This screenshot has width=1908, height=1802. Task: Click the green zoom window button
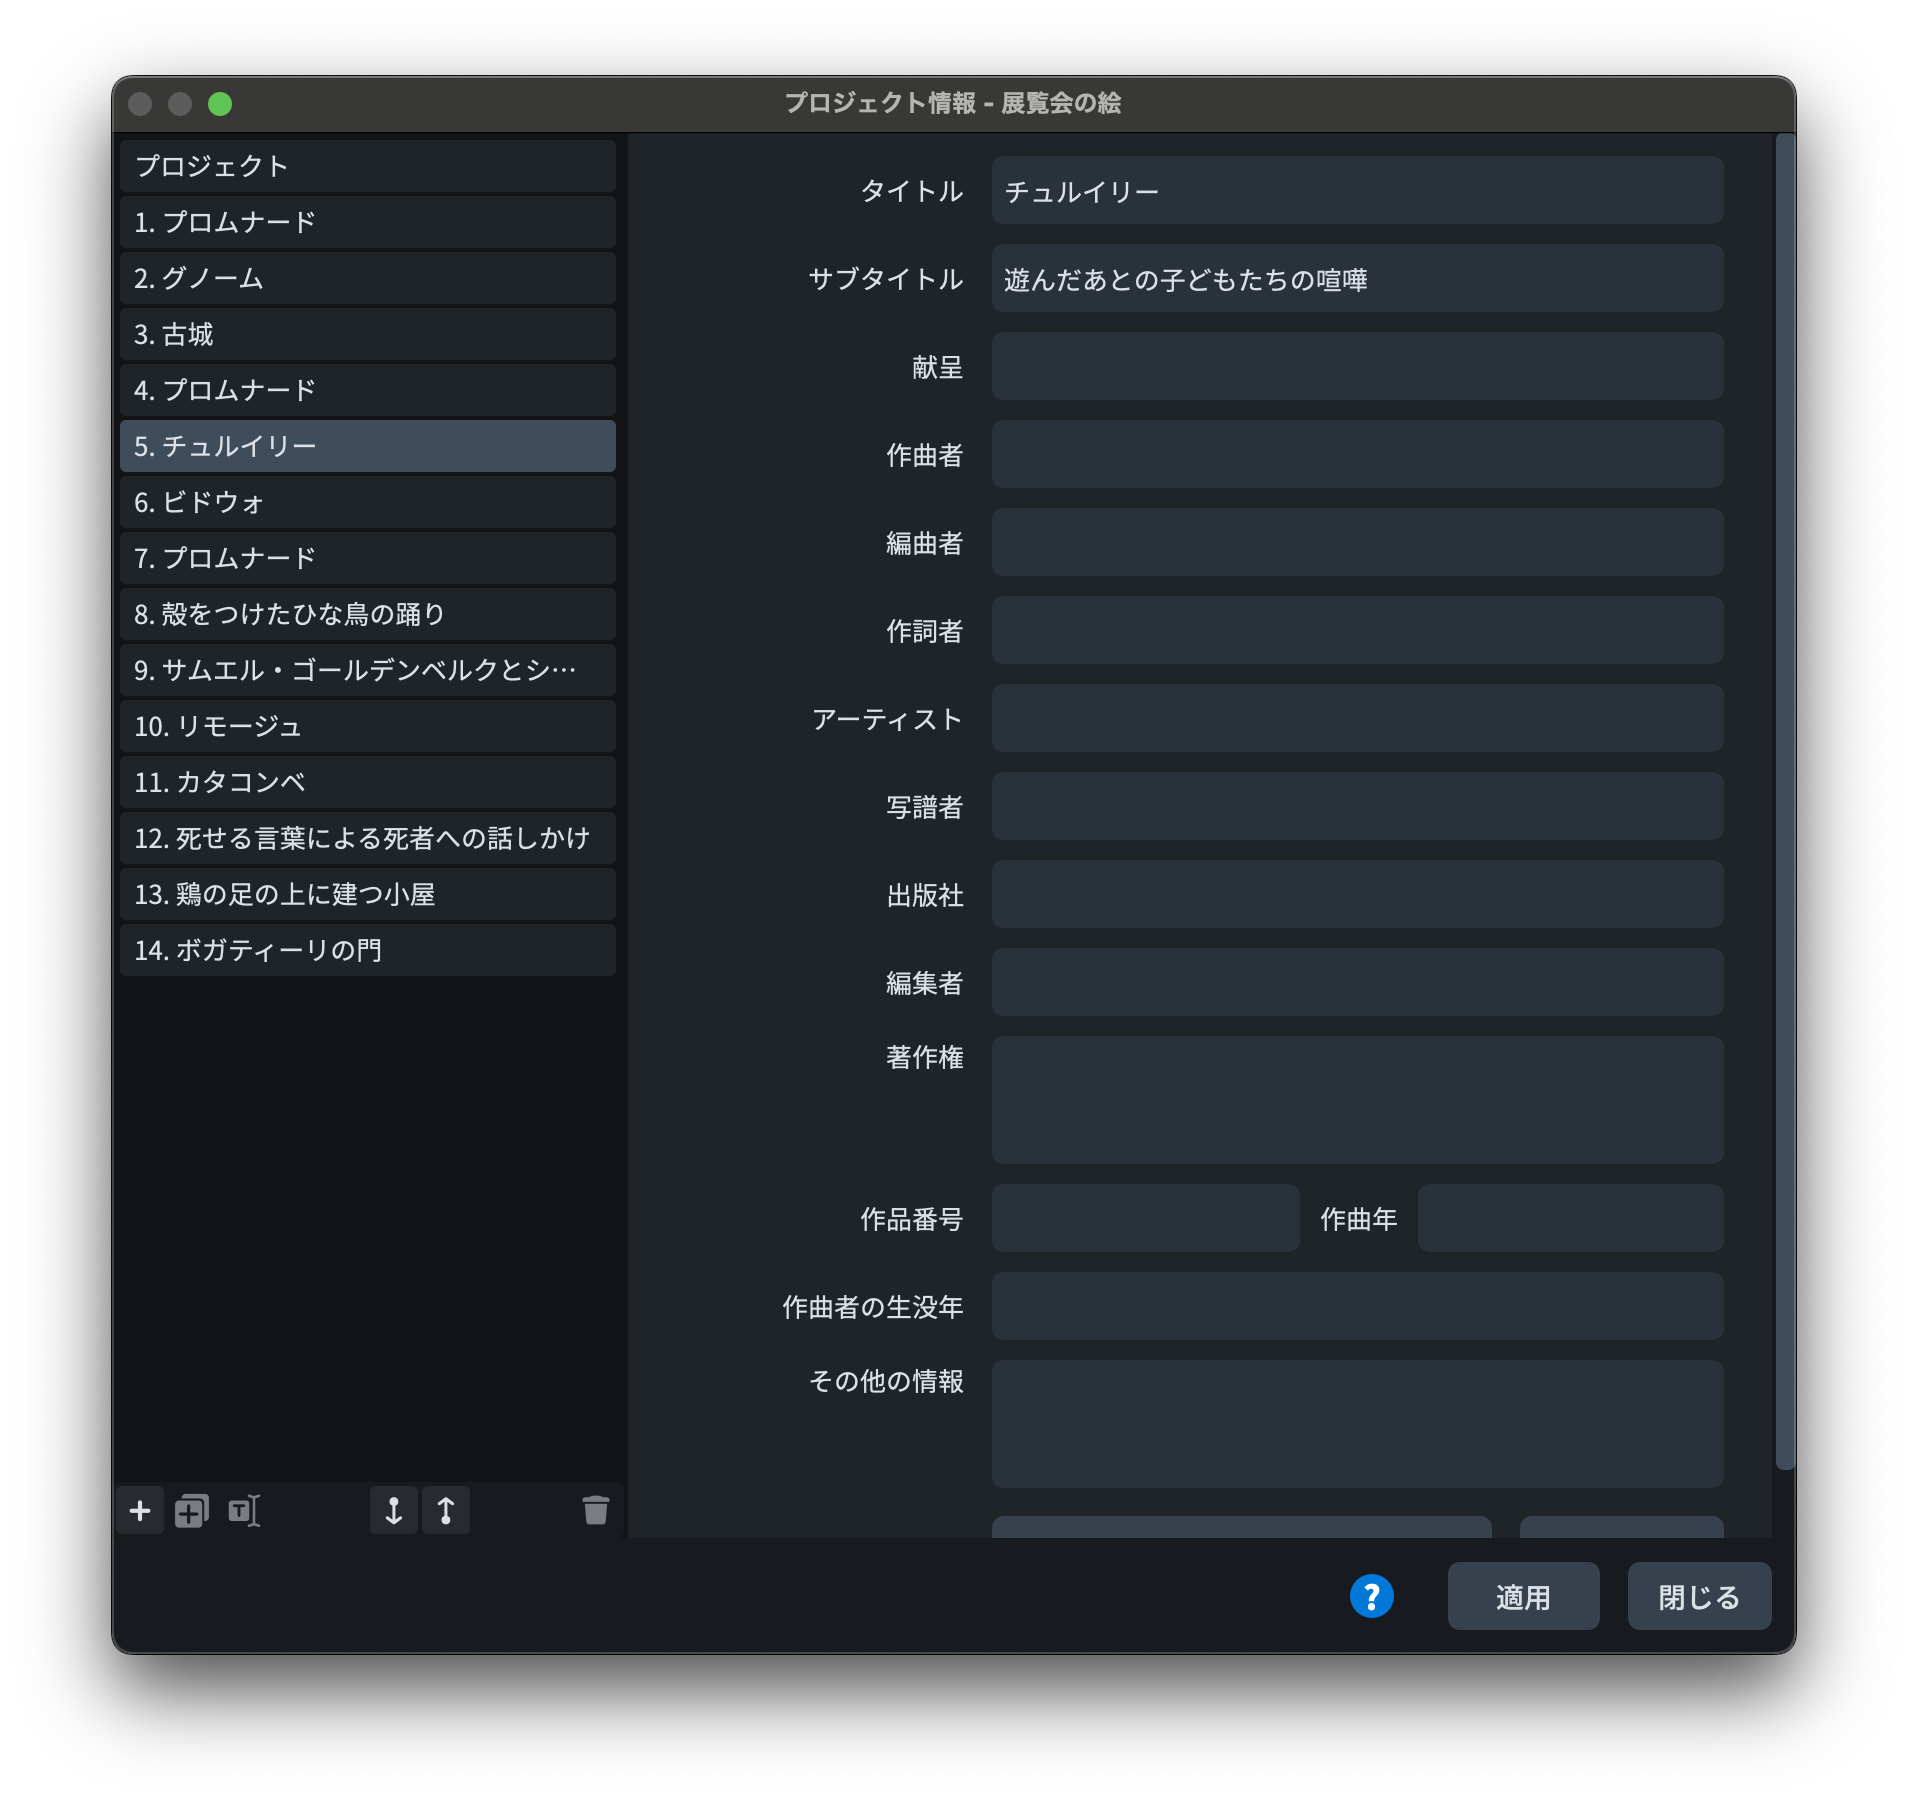coord(220,104)
